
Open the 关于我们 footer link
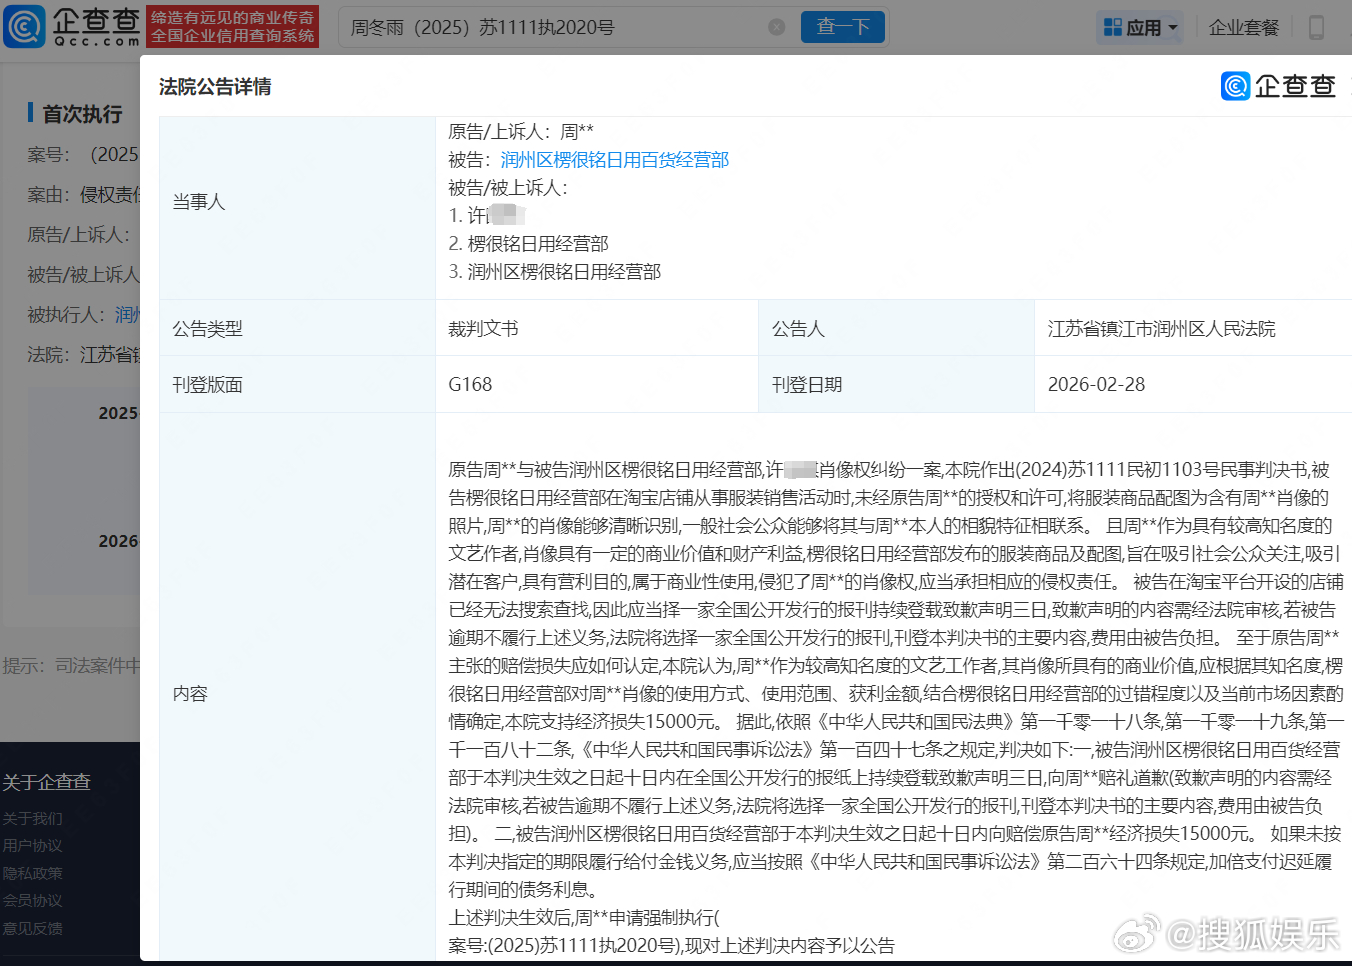[x=32, y=819]
